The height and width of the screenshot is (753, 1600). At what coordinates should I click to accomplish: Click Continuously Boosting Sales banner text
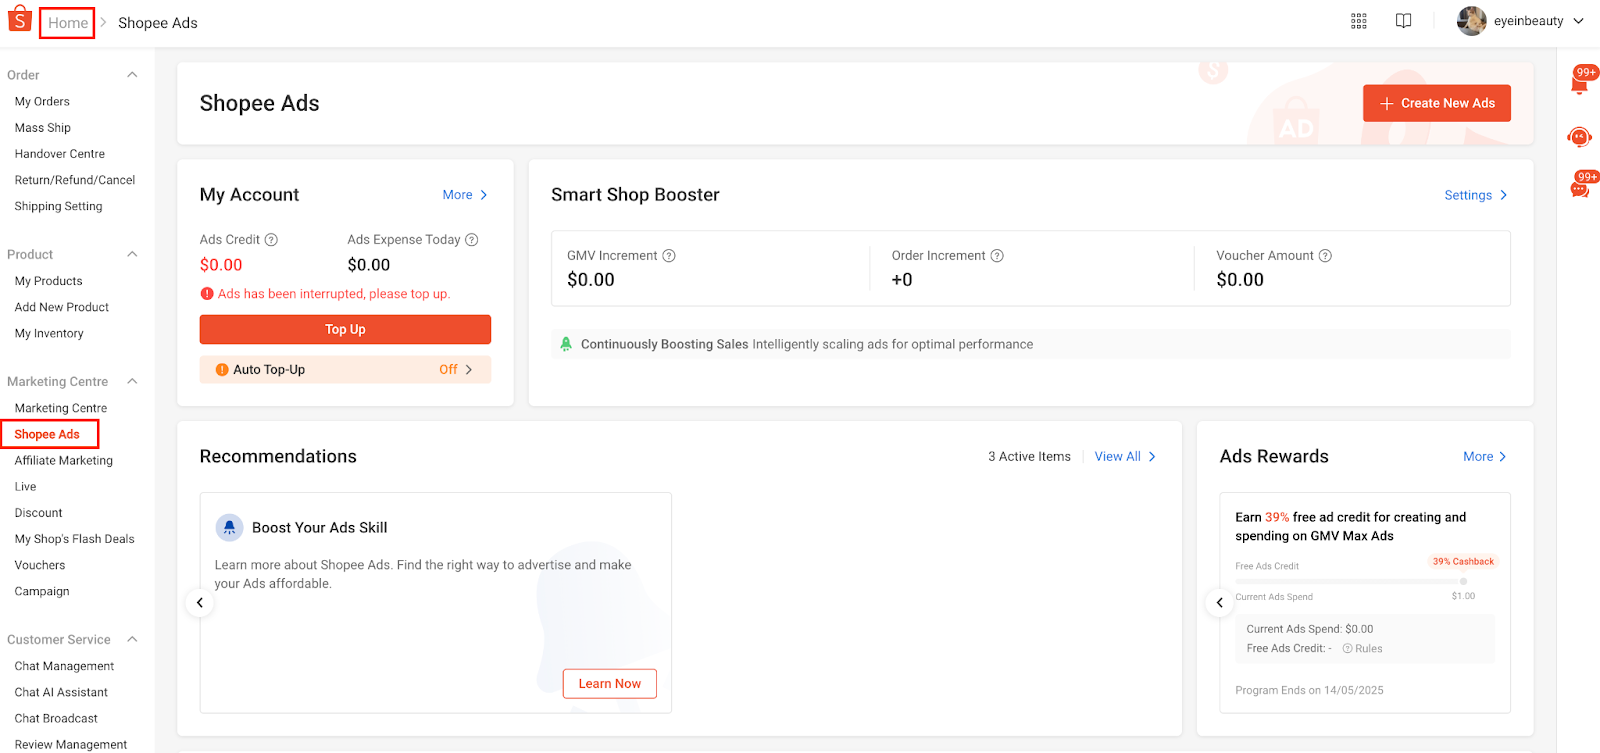pyautogui.click(x=807, y=344)
